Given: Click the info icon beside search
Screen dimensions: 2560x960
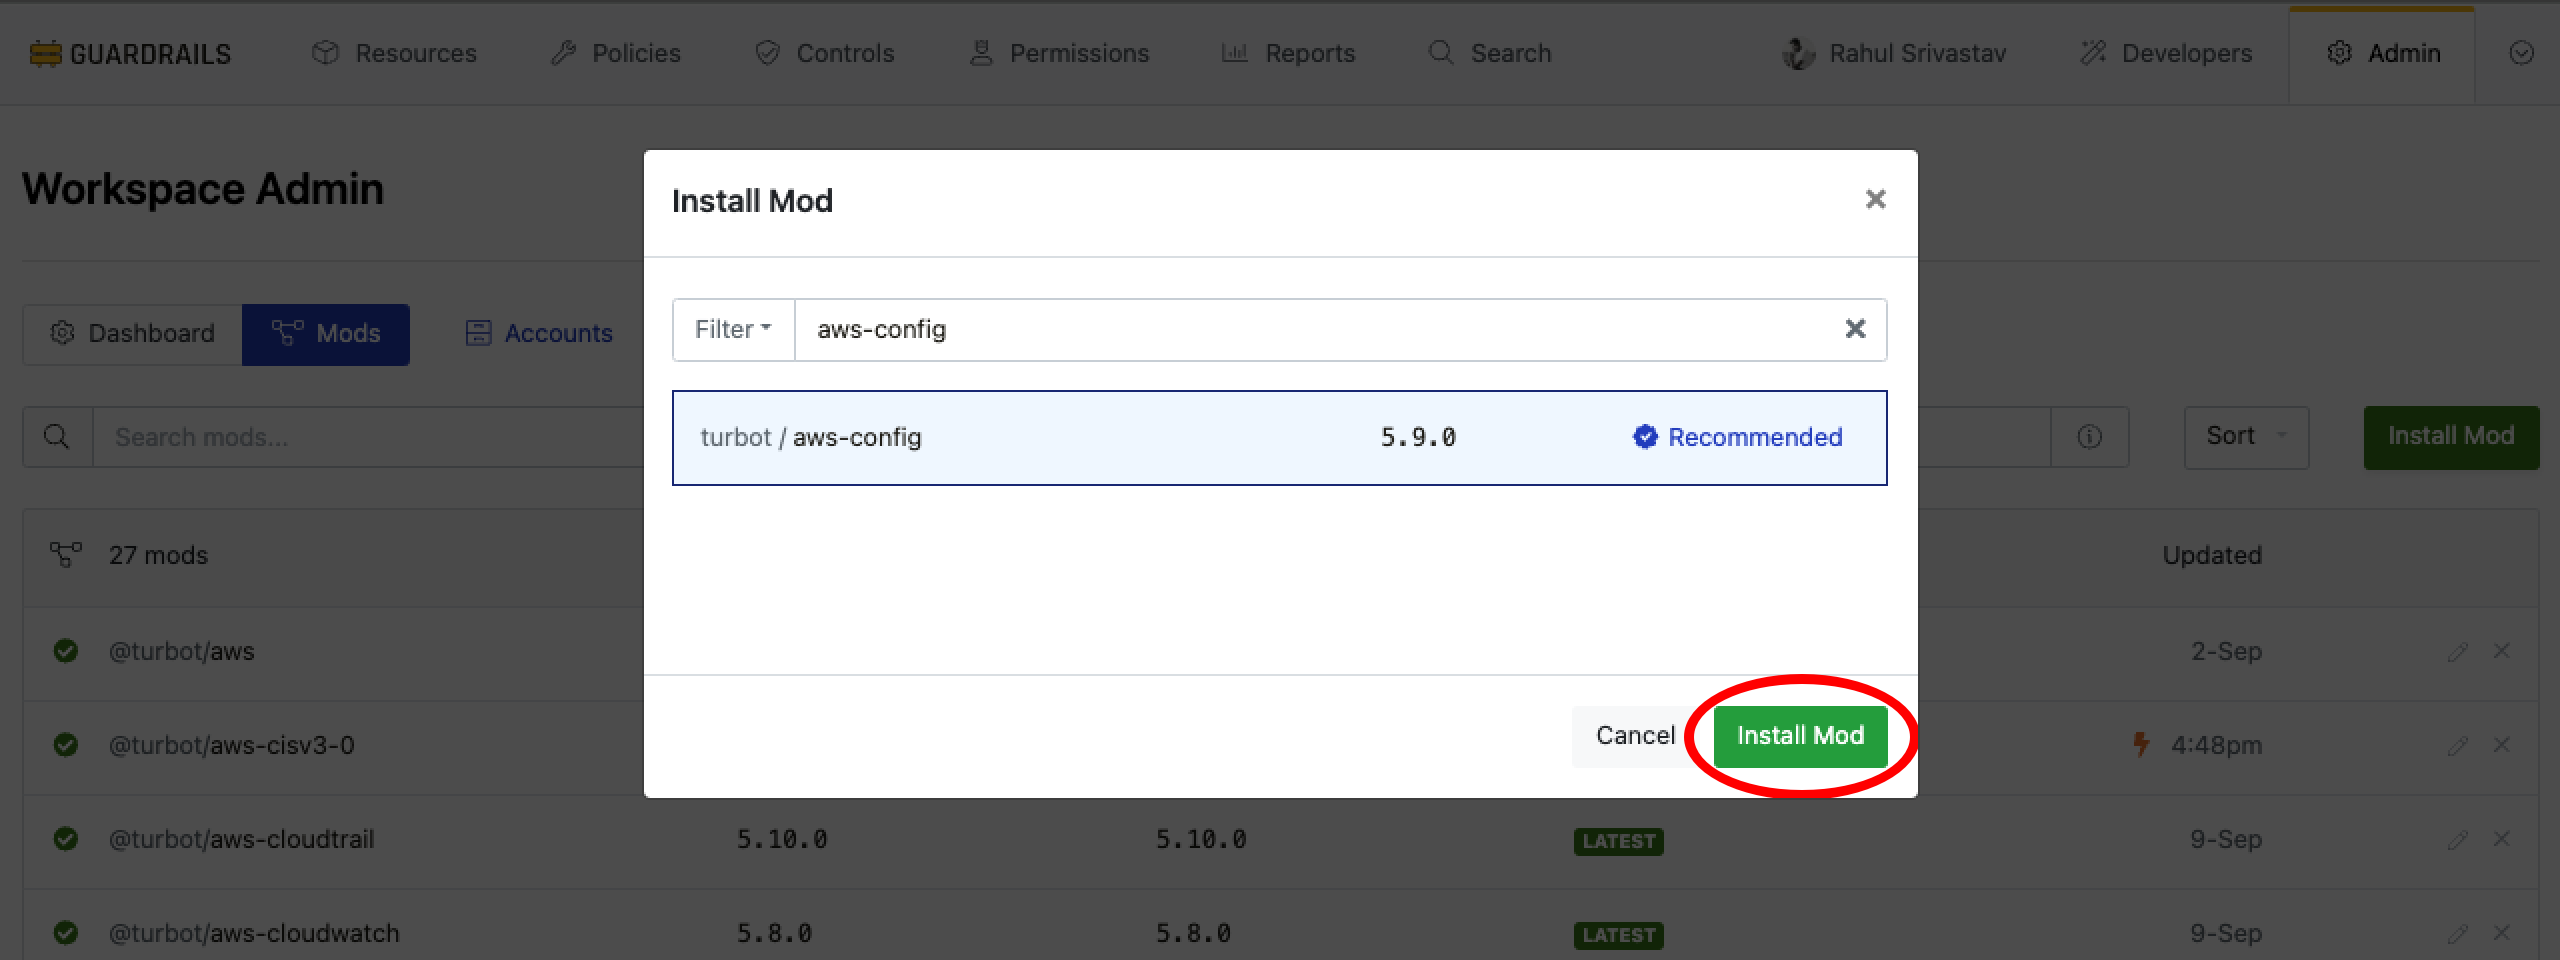Looking at the screenshot, I should click(2089, 437).
